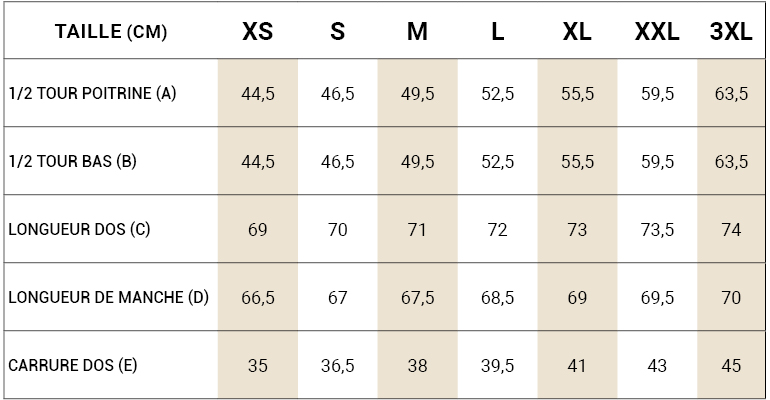Click the 43 cell under XXL
The image size is (770, 400).
click(x=657, y=366)
